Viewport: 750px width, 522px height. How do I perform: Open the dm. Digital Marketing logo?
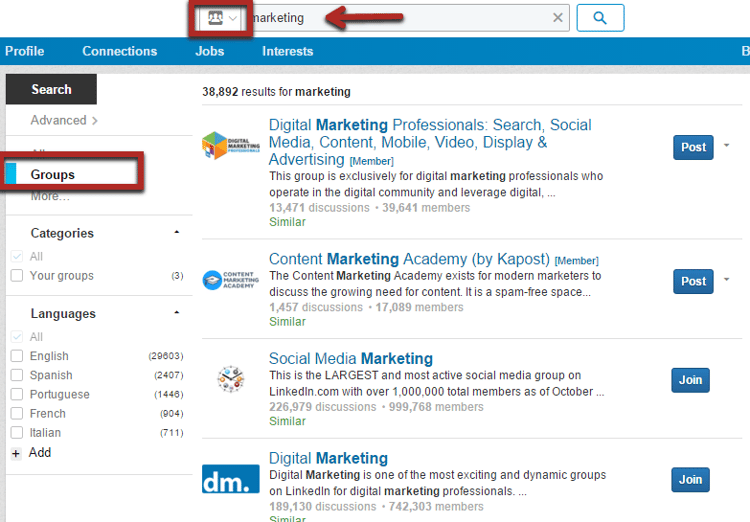(231, 479)
